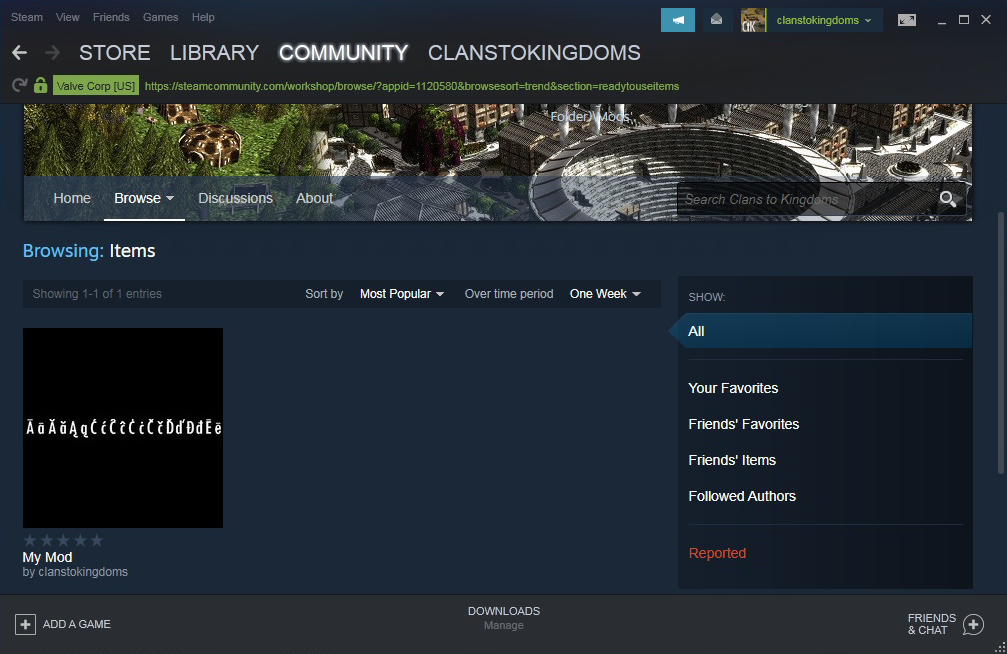
Task: Maximize the Steam window
Action: [x=964, y=20]
